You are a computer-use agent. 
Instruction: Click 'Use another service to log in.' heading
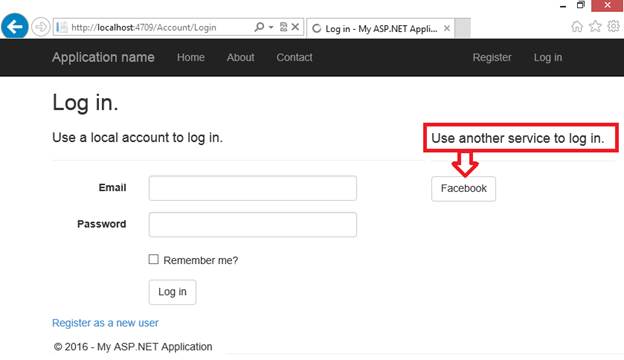[518, 138]
